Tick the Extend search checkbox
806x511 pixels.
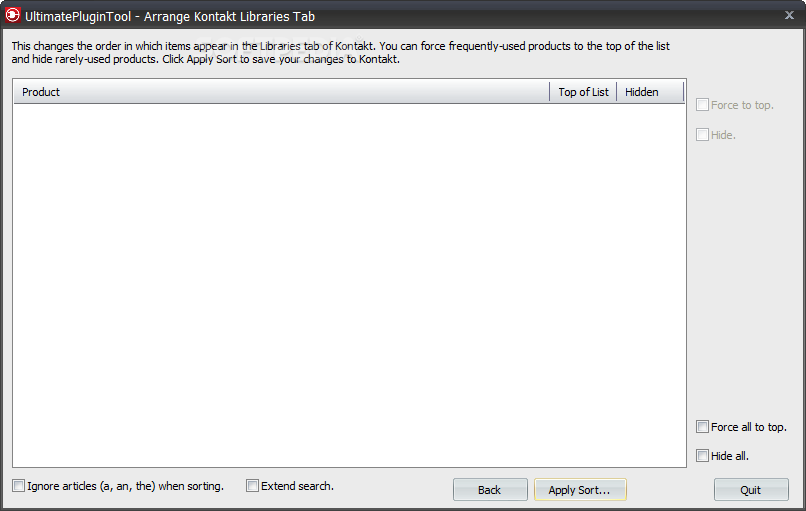[252, 486]
